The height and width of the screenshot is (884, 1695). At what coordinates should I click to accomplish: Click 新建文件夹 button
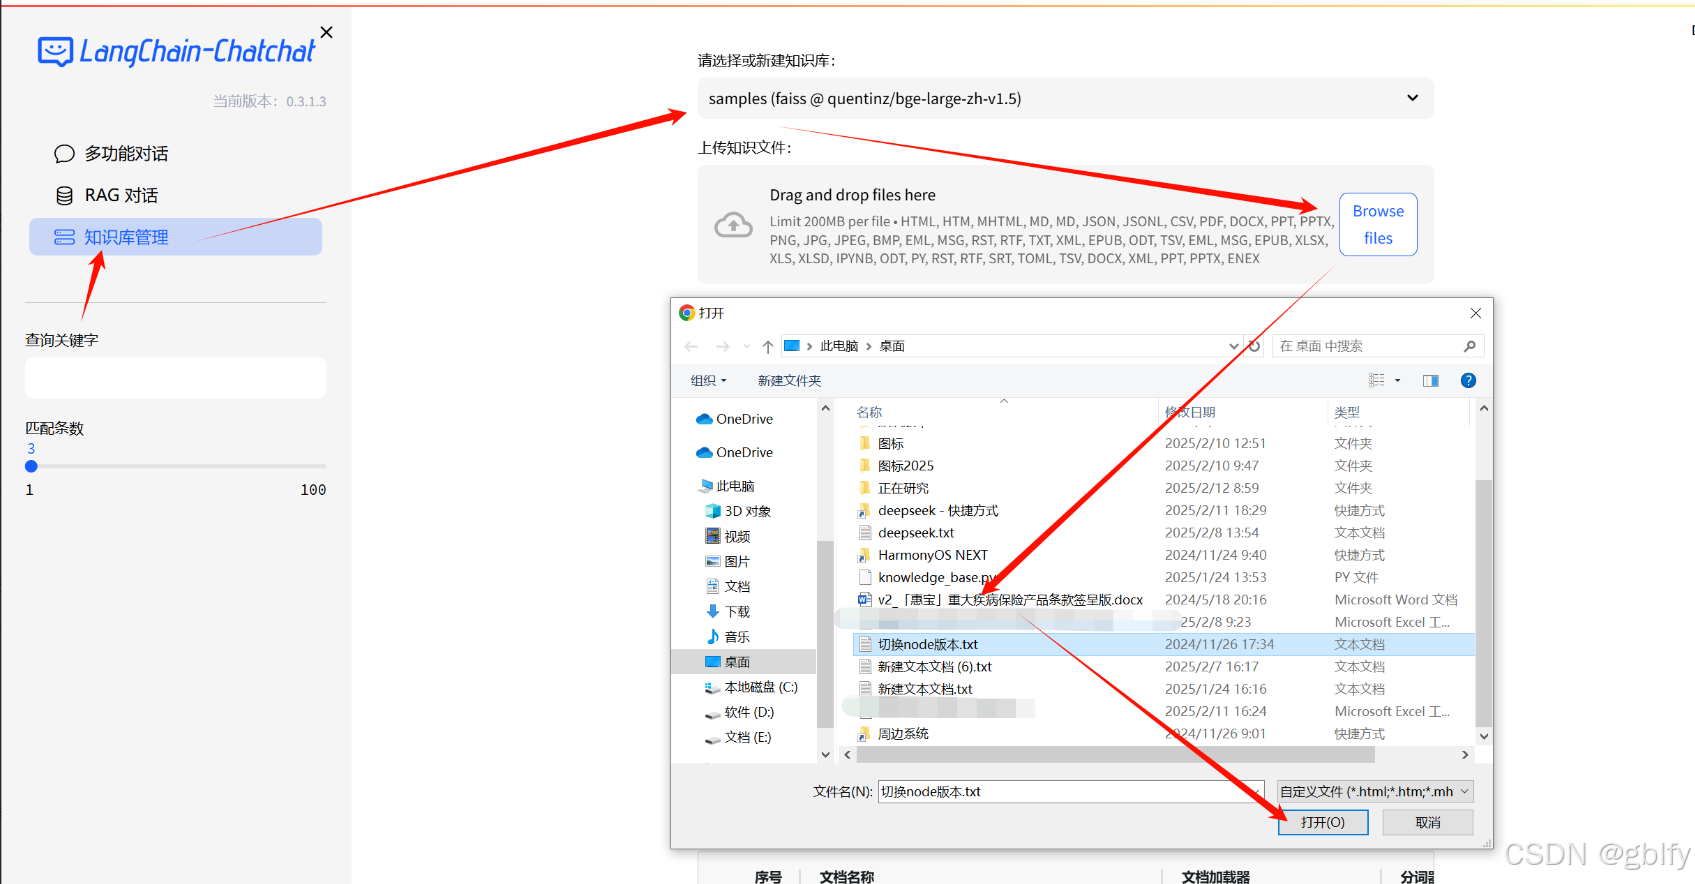click(789, 380)
